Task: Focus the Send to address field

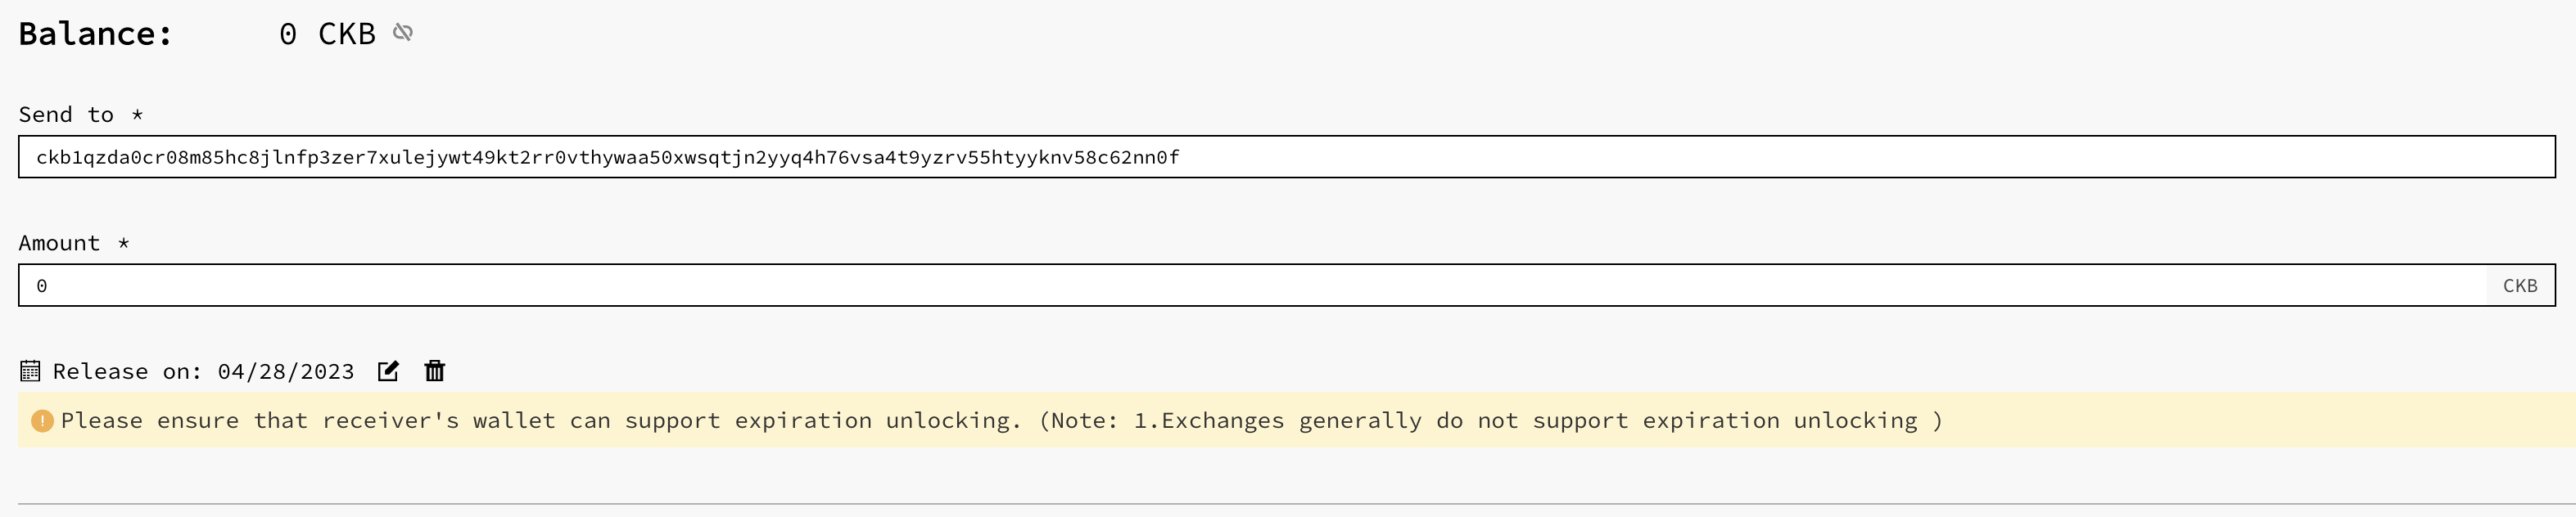Action: pyautogui.click(x=1287, y=157)
